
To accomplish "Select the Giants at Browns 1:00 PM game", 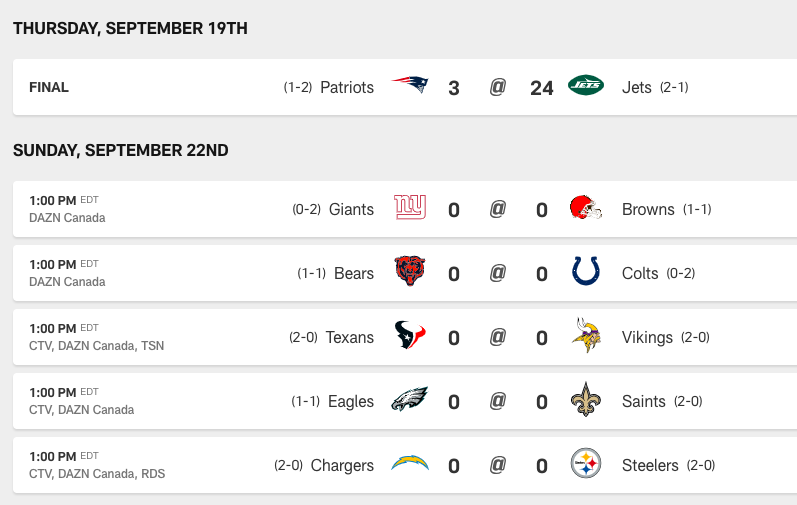I will coord(405,209).
